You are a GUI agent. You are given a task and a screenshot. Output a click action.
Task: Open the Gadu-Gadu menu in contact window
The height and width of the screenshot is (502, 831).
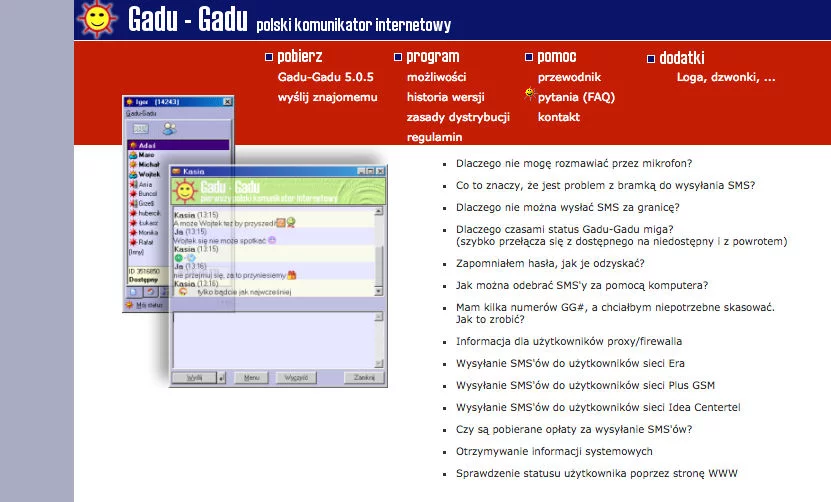(x=141, y=114)
